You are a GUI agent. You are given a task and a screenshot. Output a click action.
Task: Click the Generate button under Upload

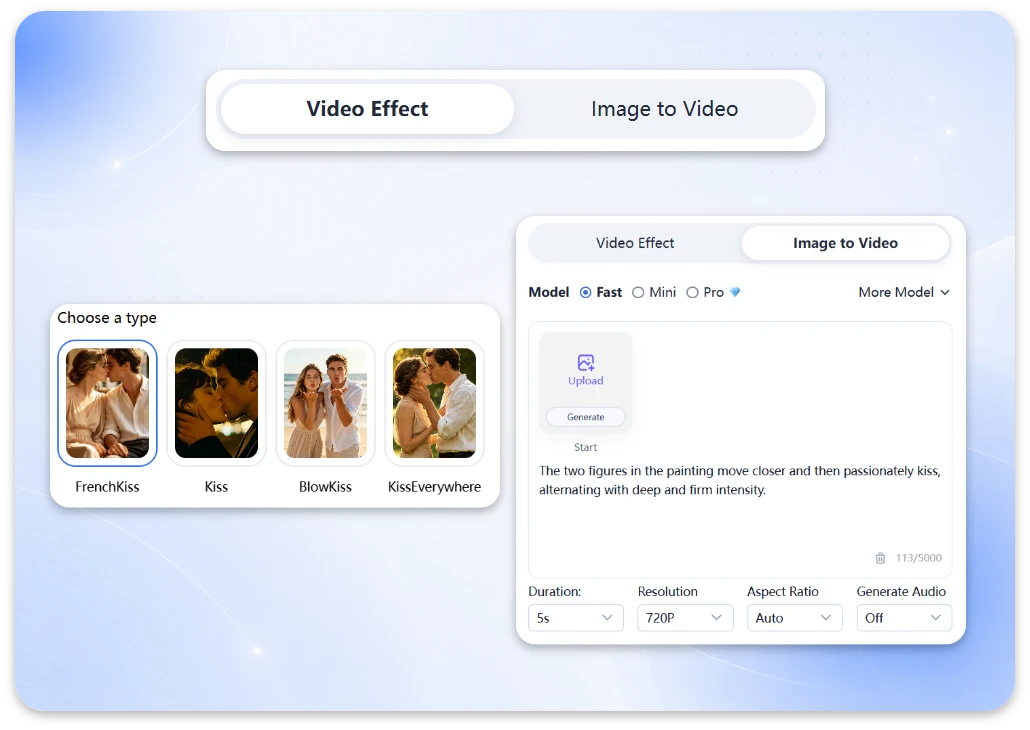point(585,417)
